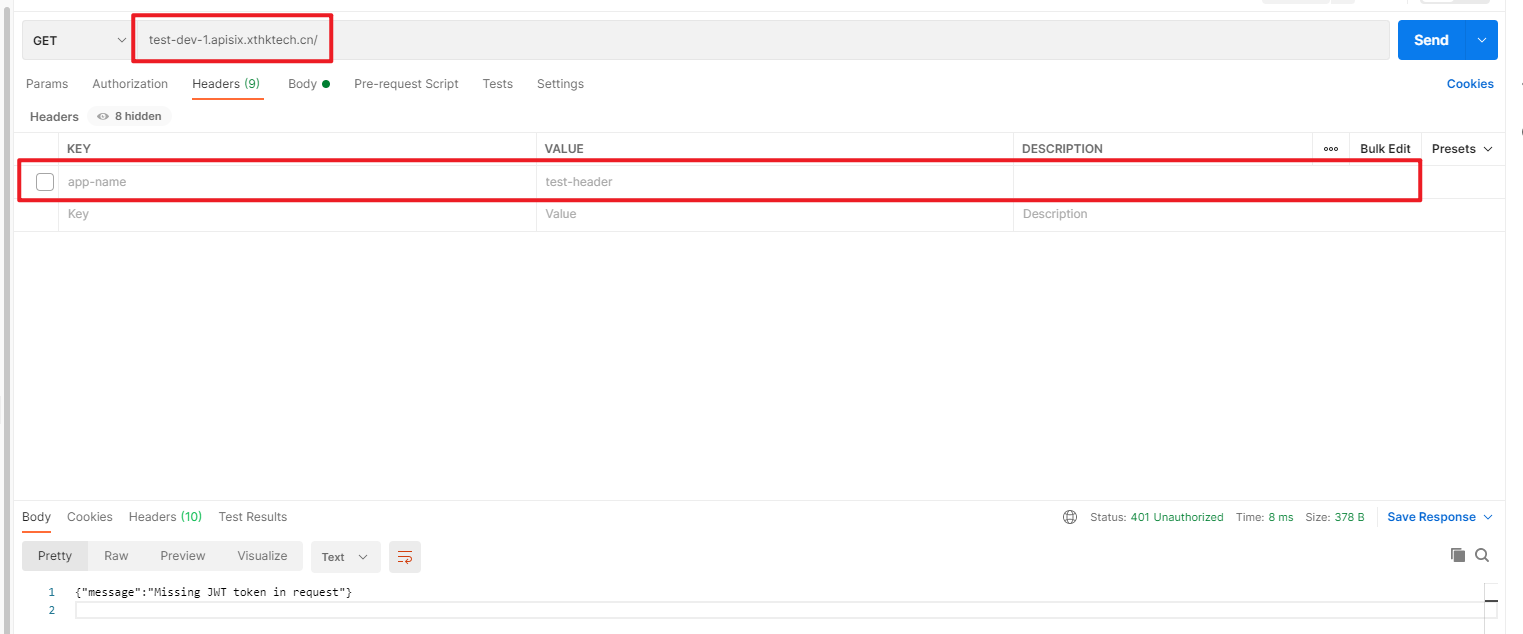Click the response size 378 B
The width and height of the screenshot is (1523, 634).
pos(1349,517)
